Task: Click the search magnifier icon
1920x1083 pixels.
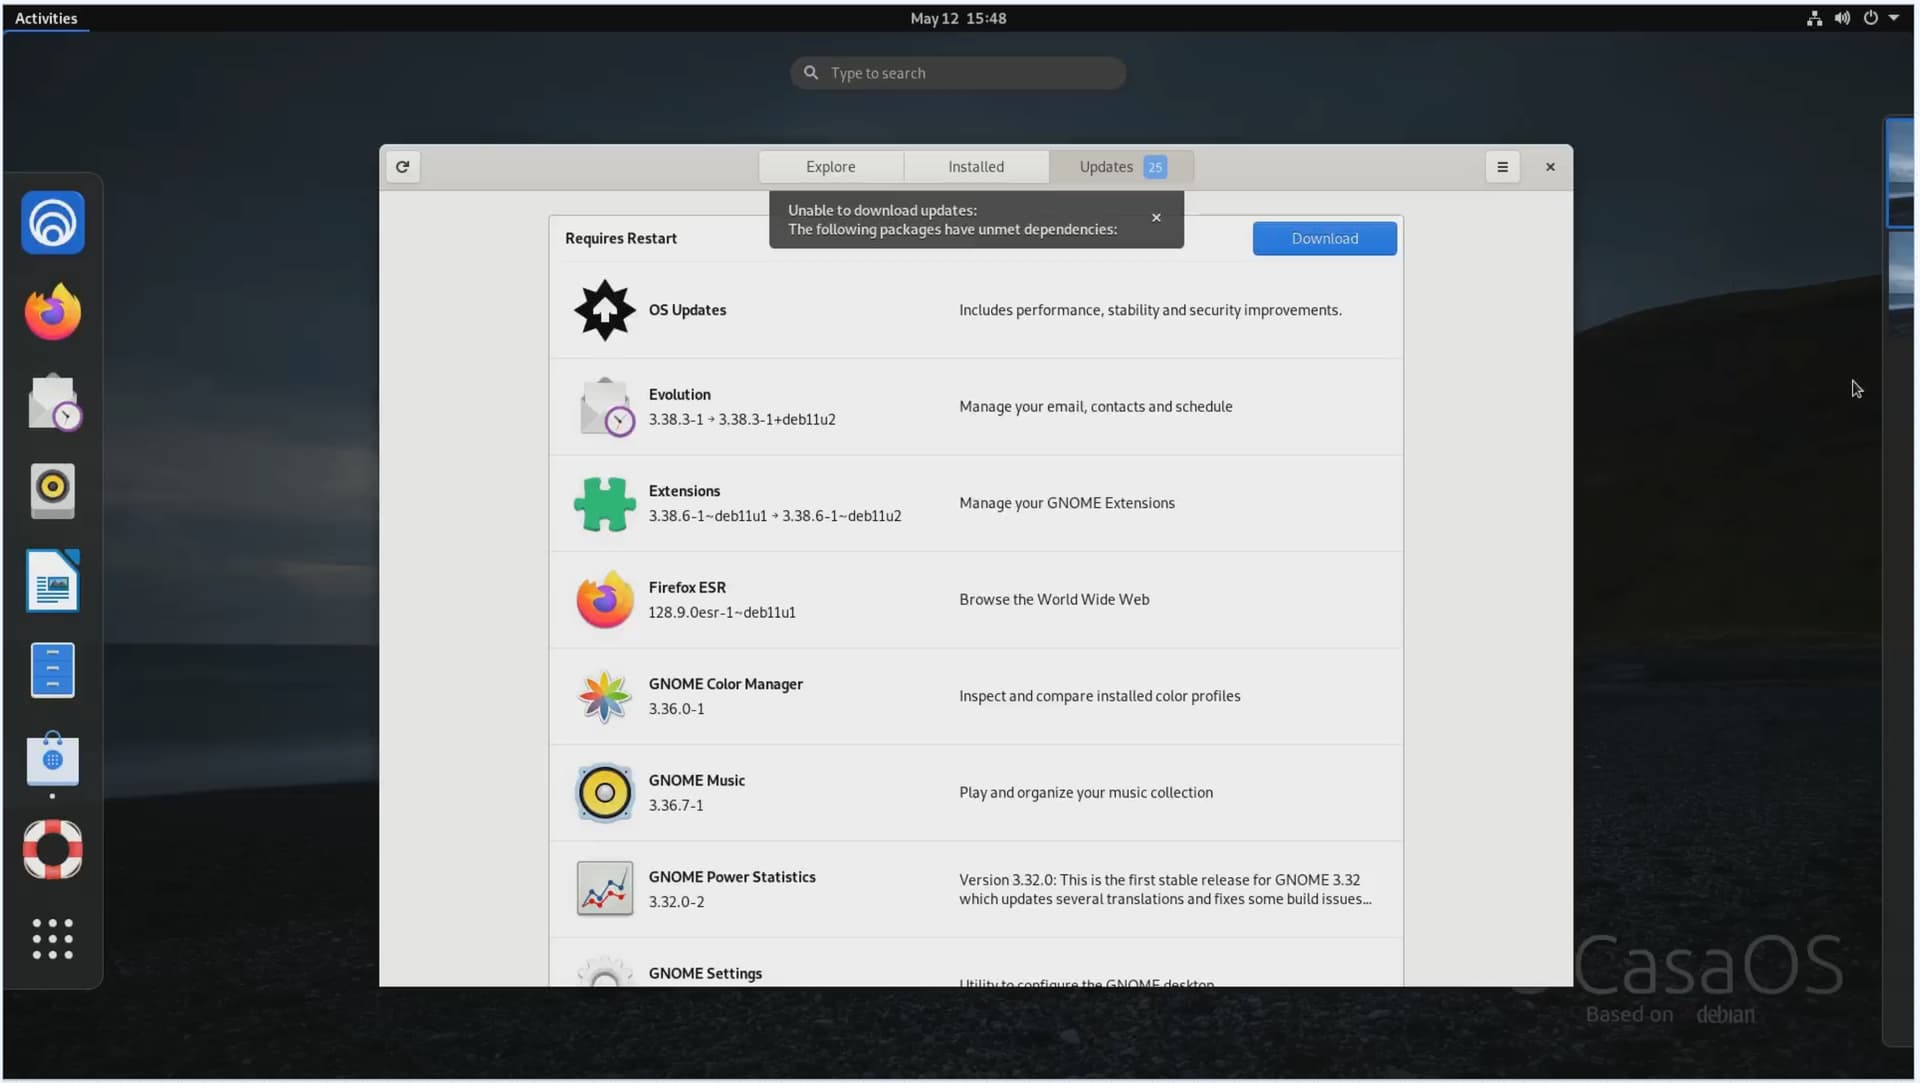Action: pyautogui.click(x=811, y=73)
